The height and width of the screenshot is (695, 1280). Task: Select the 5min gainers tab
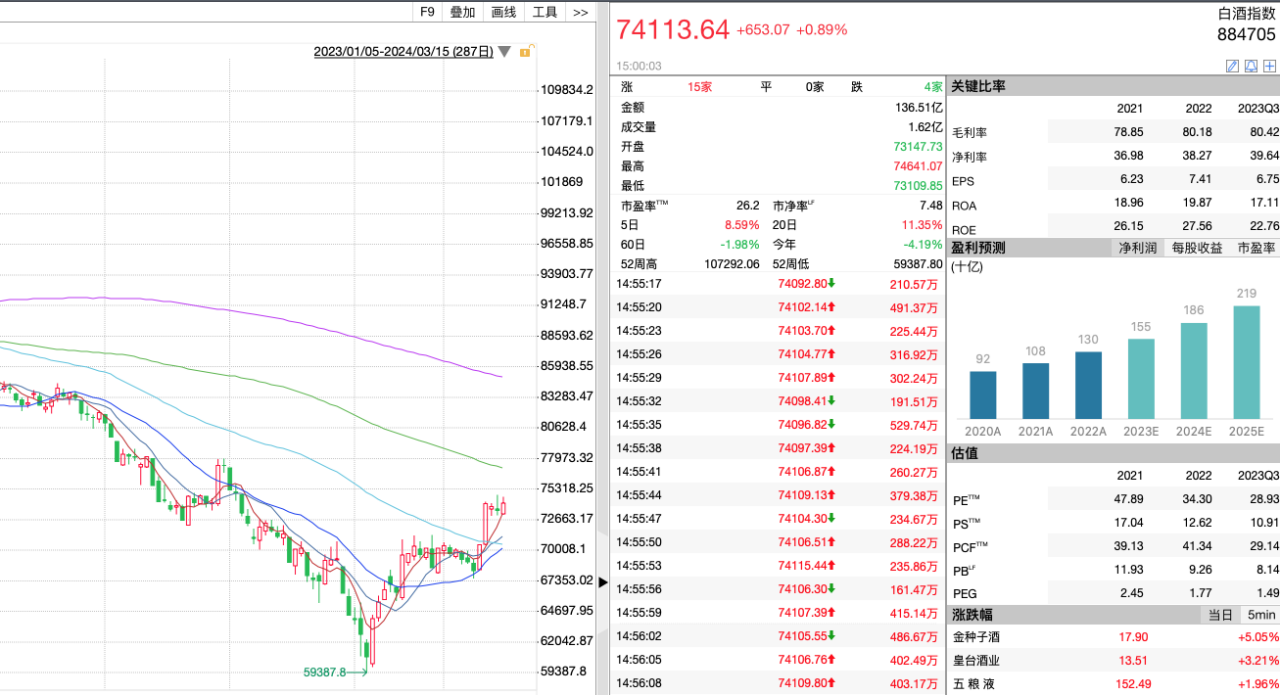[1261, 615]
